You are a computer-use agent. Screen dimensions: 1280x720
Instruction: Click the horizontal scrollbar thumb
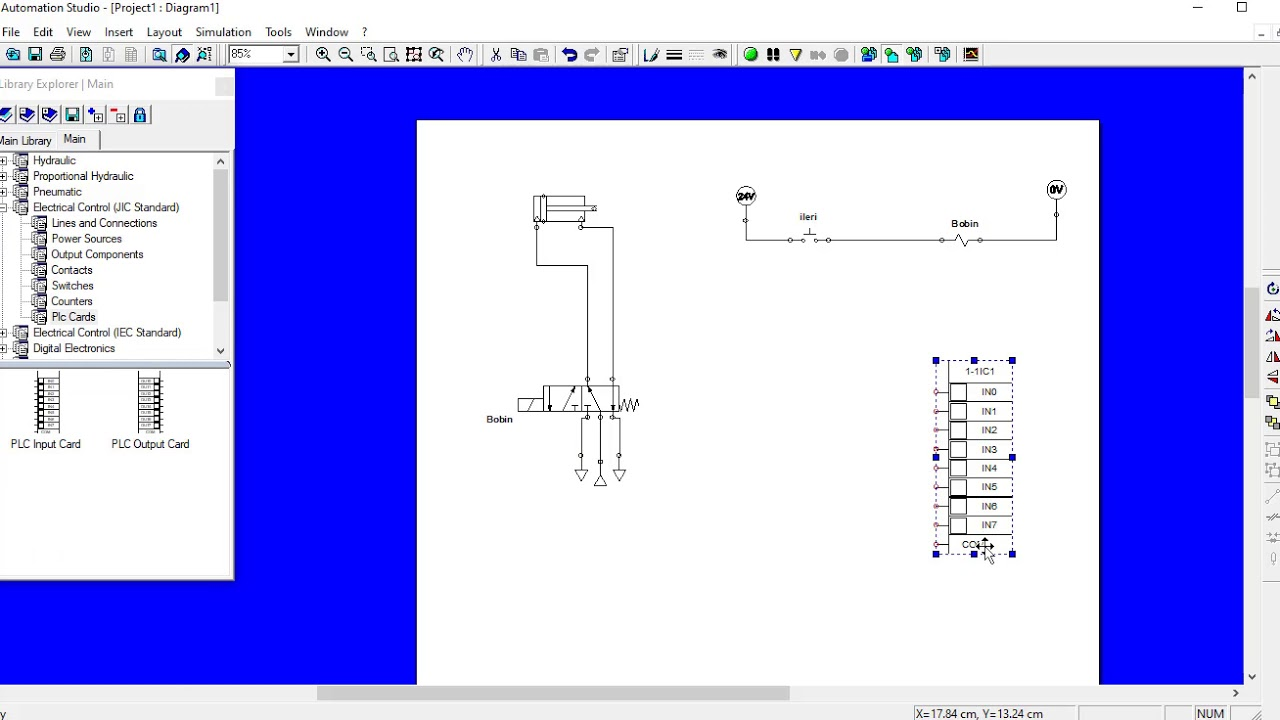[553, 693]
